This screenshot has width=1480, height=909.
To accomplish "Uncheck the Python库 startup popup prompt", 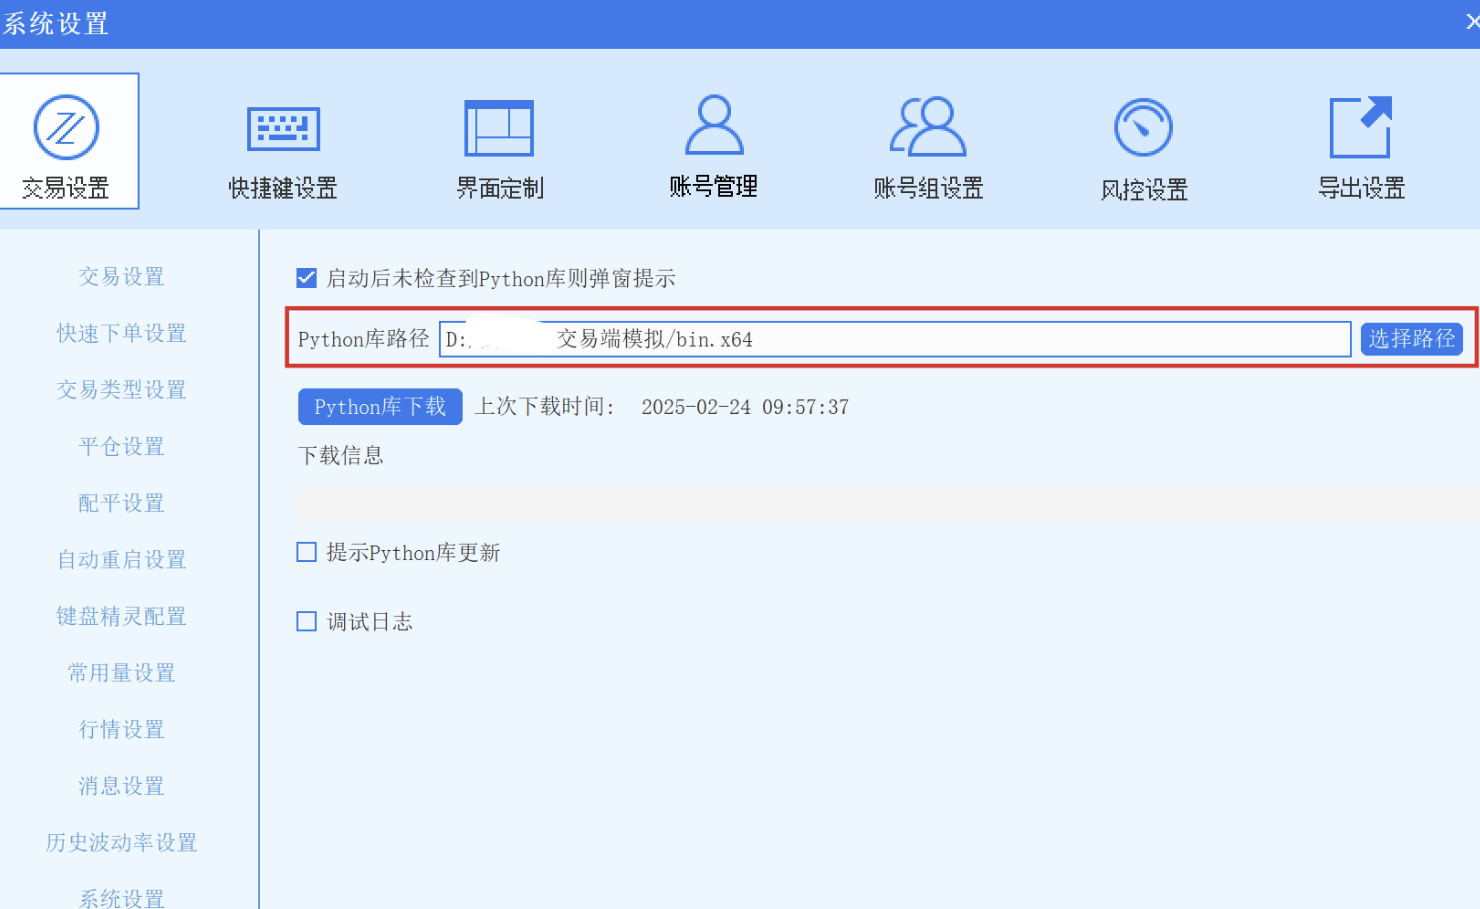I will pos(306,278).
